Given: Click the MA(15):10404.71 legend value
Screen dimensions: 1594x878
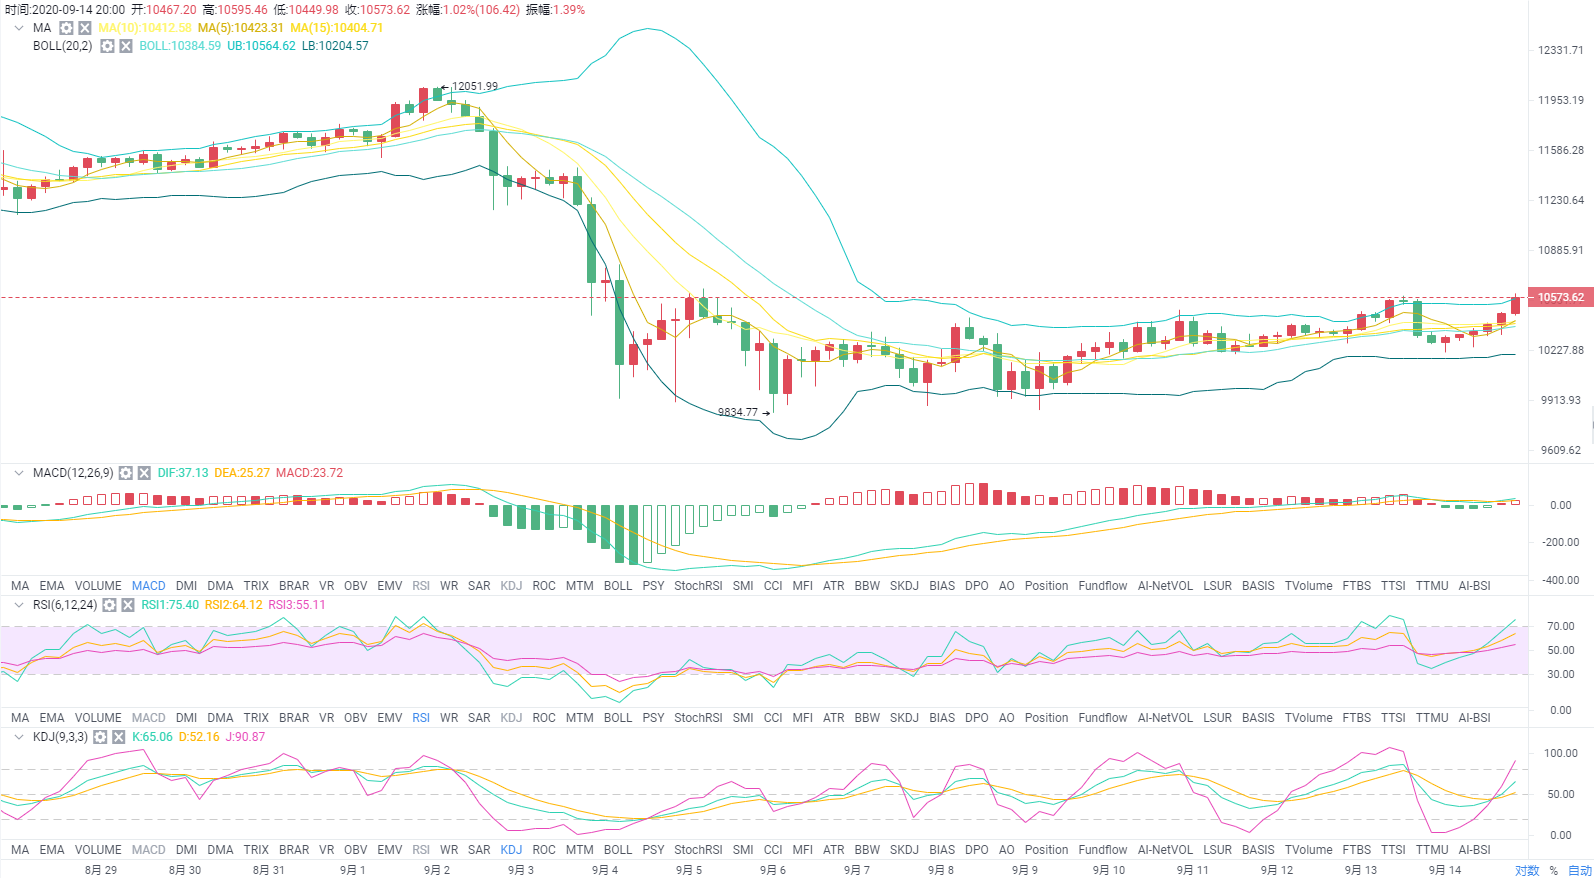Looking at the screenshot, I should coord(336,28).
